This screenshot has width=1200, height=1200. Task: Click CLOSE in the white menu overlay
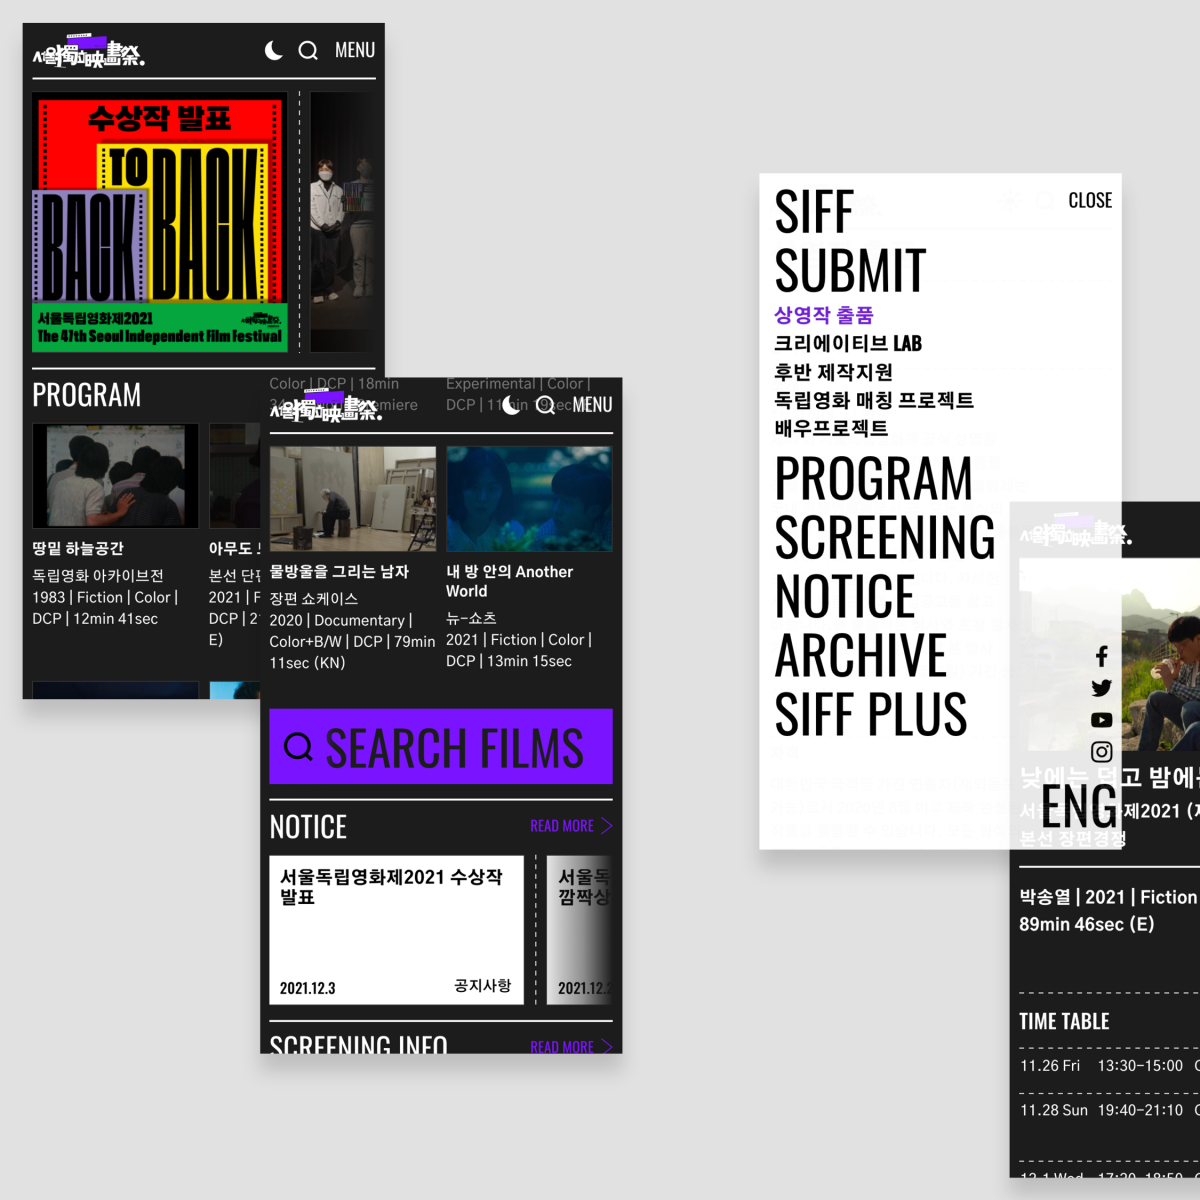click(x=1090, y=200)
